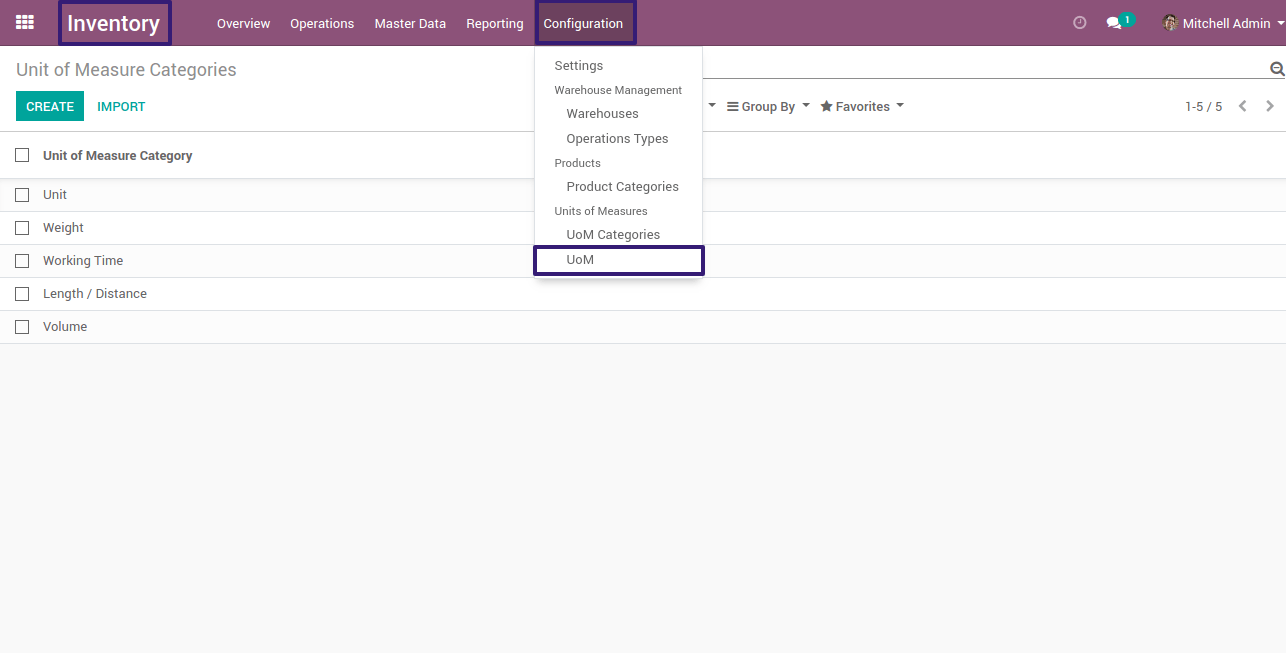Viewport: 1286px width, 653px height.
Task: Open the Overview menu
Action: point(243,23)
